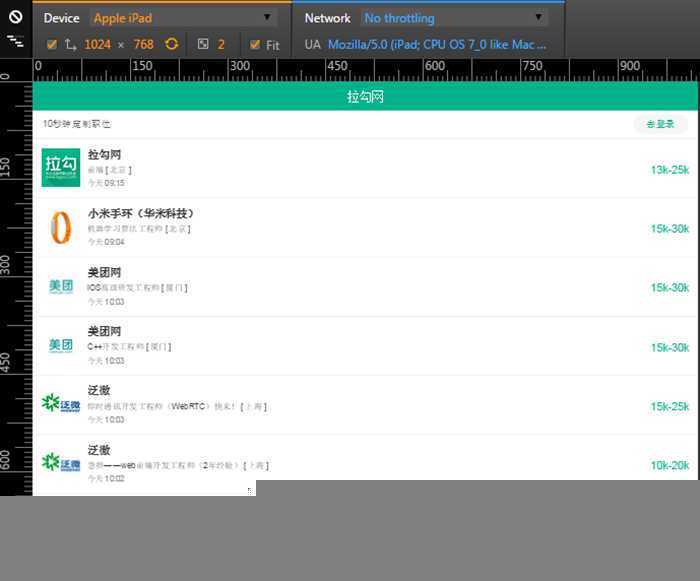Open the Apple iPad device dropdown

183,18
